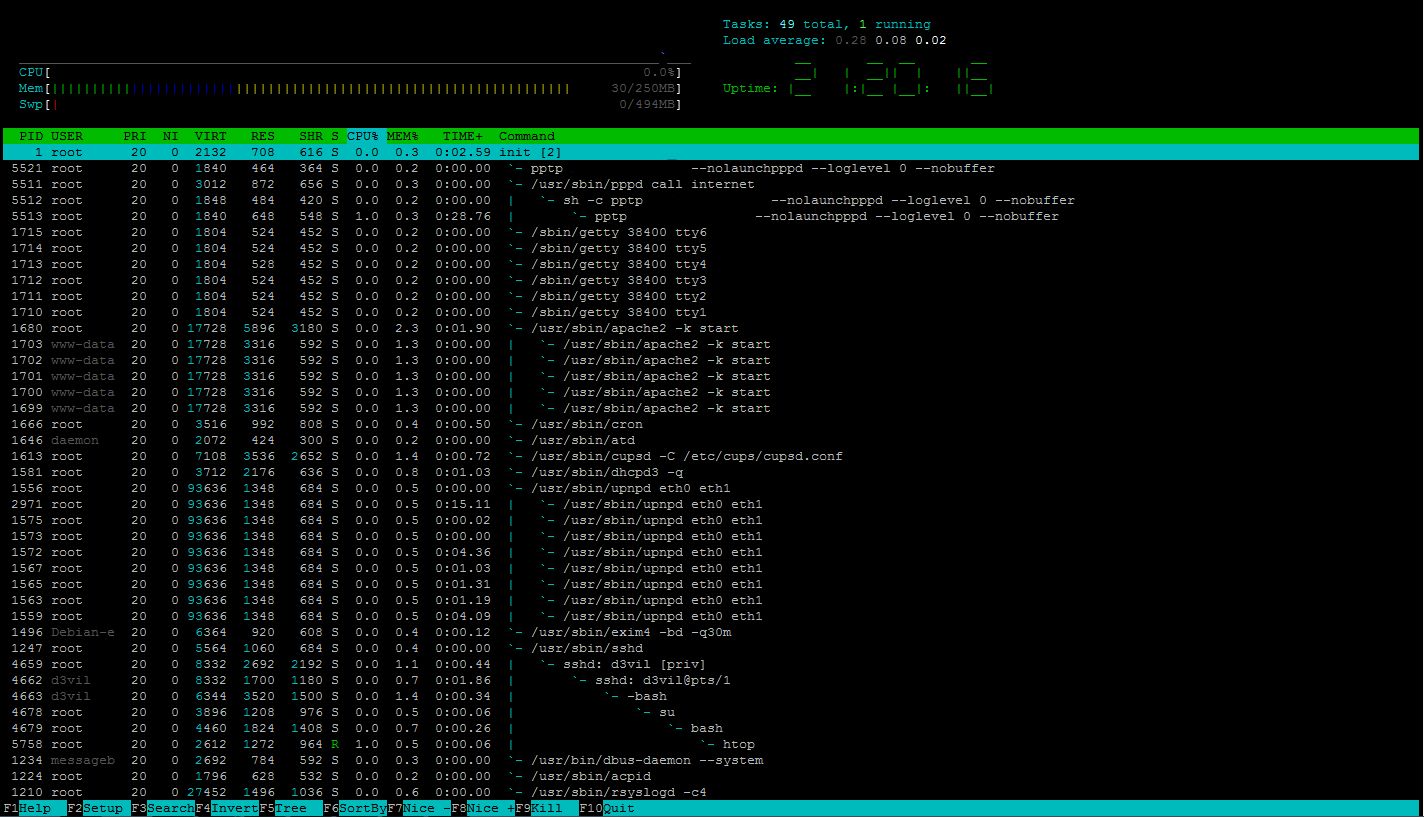Sort processes by VIRT column header
Screen dimensions: 1424x817
click(211, 136)
